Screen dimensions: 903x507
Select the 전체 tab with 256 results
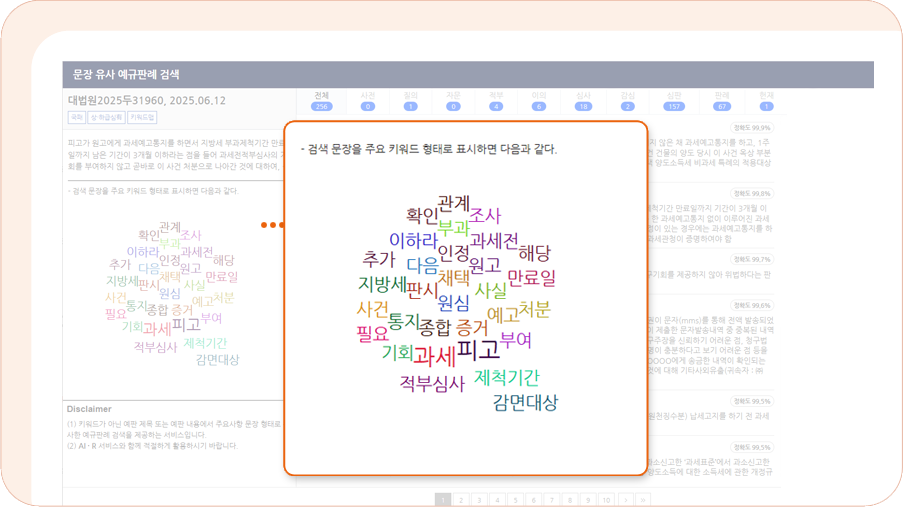click(x=321, y=100)
